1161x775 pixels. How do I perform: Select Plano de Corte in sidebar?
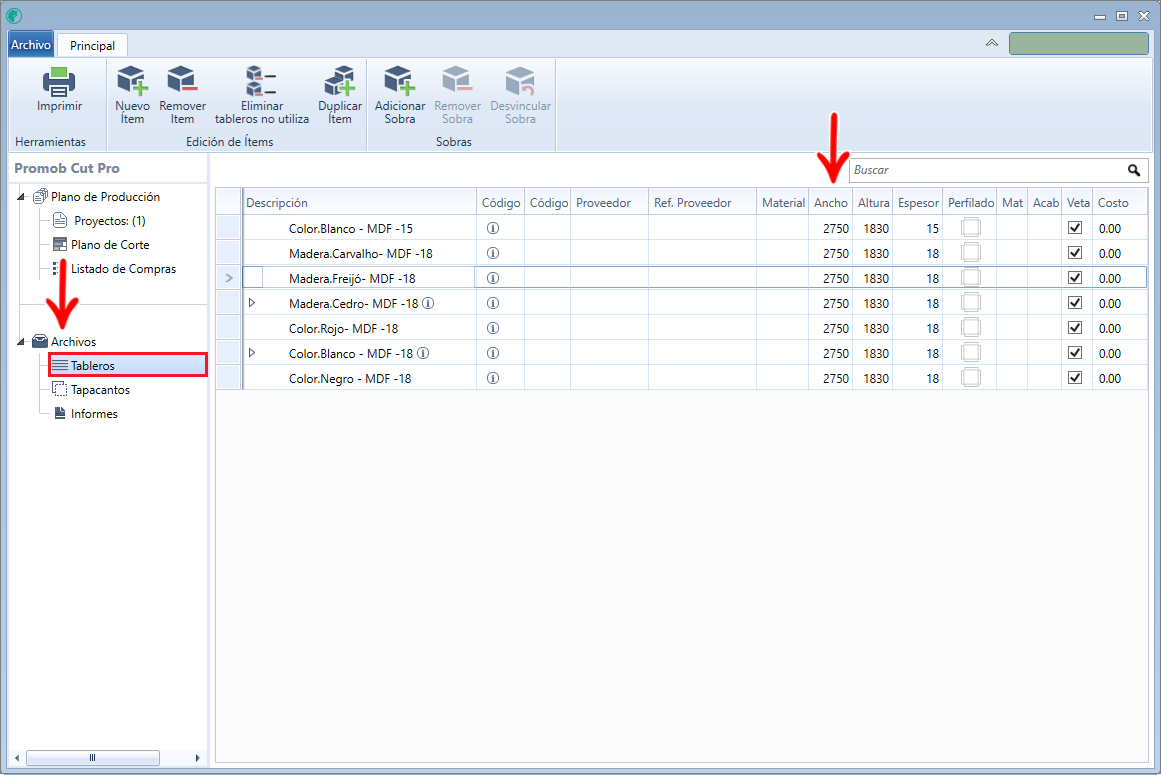pyautogui.click(x=110, y=245)
